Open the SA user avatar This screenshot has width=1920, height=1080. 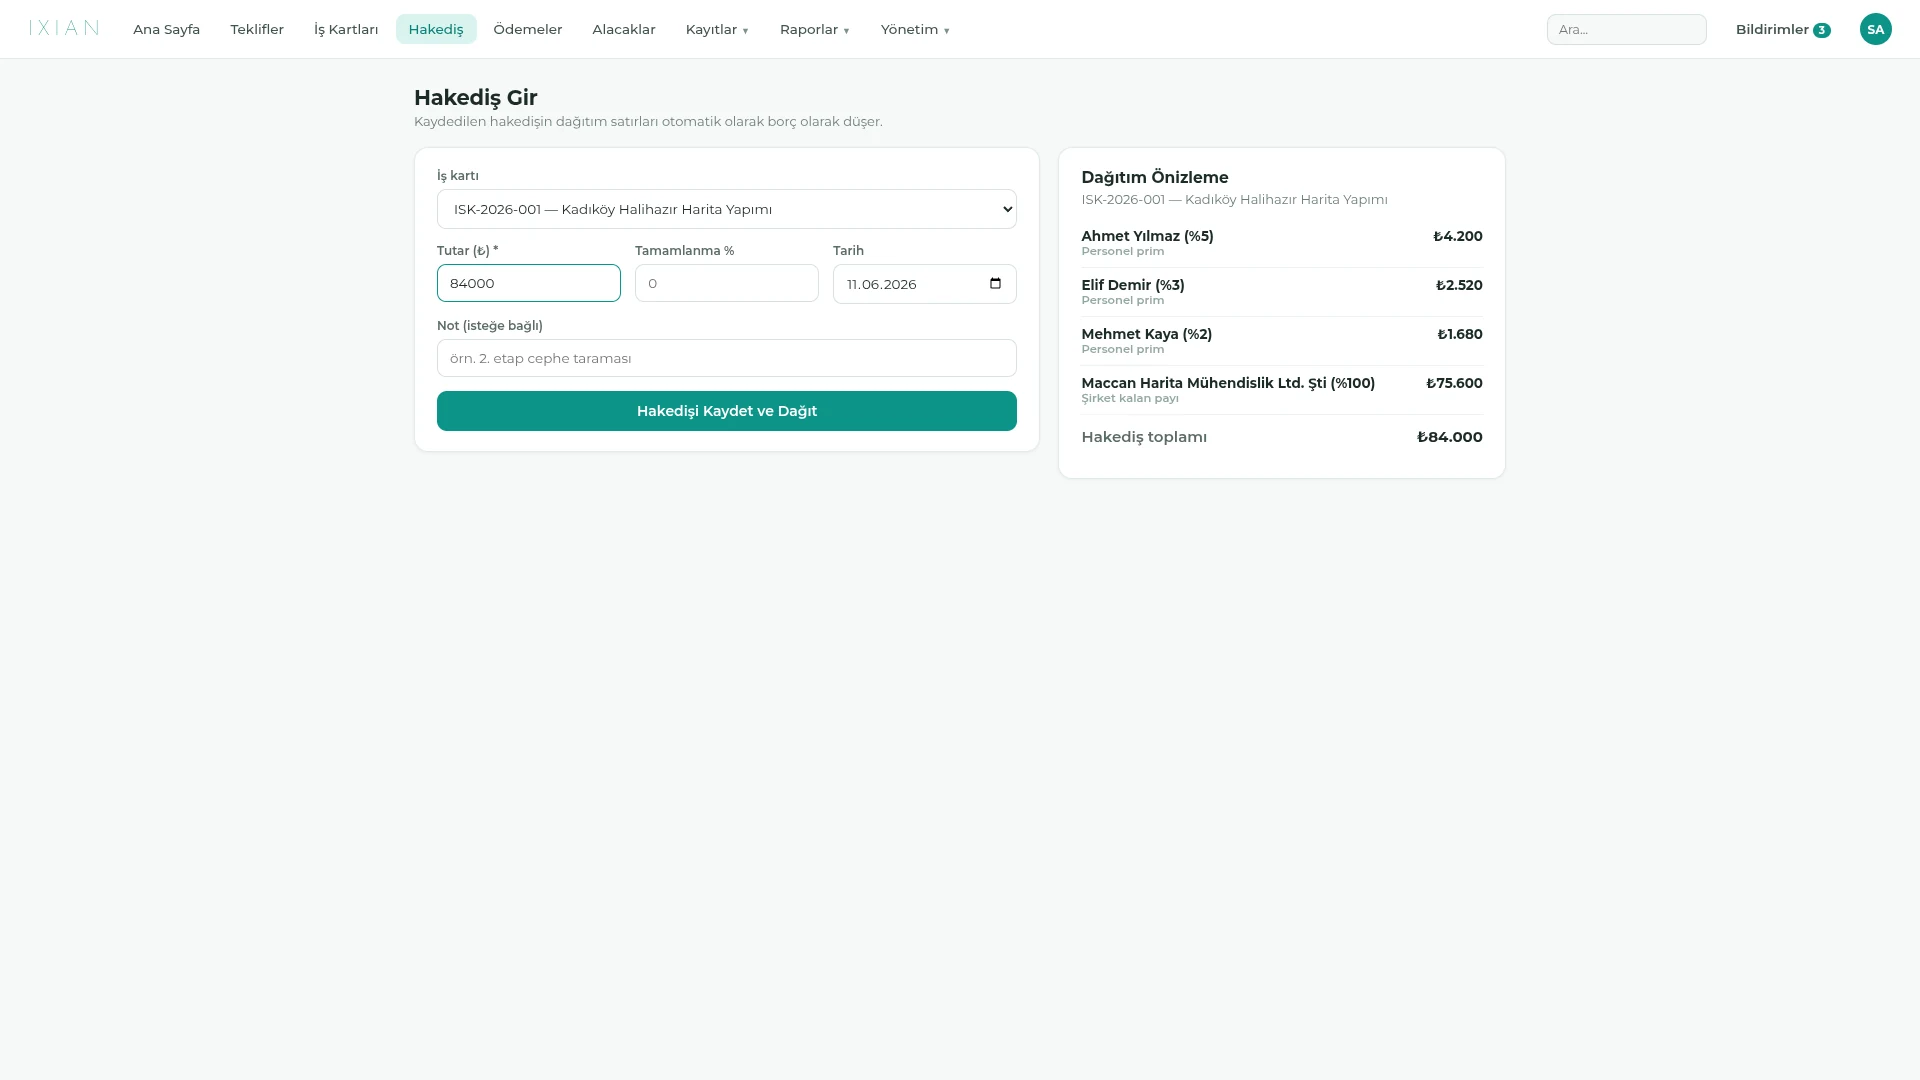(x=1875, y=29)
